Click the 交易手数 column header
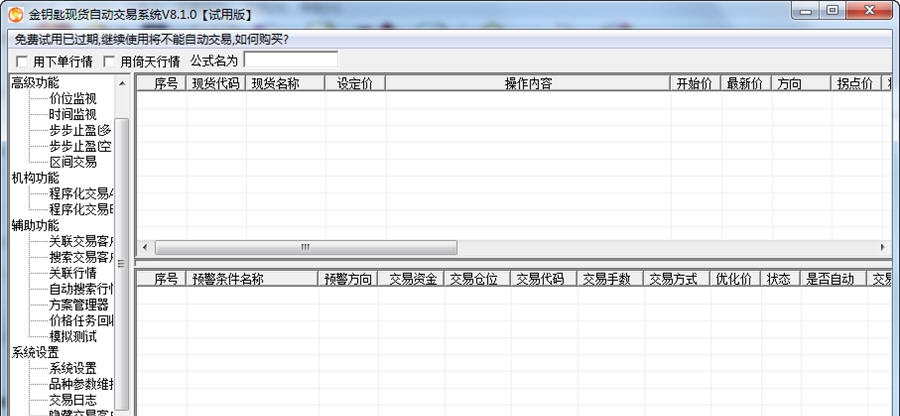This screenshot has width=900, height=416. [611, 279]
